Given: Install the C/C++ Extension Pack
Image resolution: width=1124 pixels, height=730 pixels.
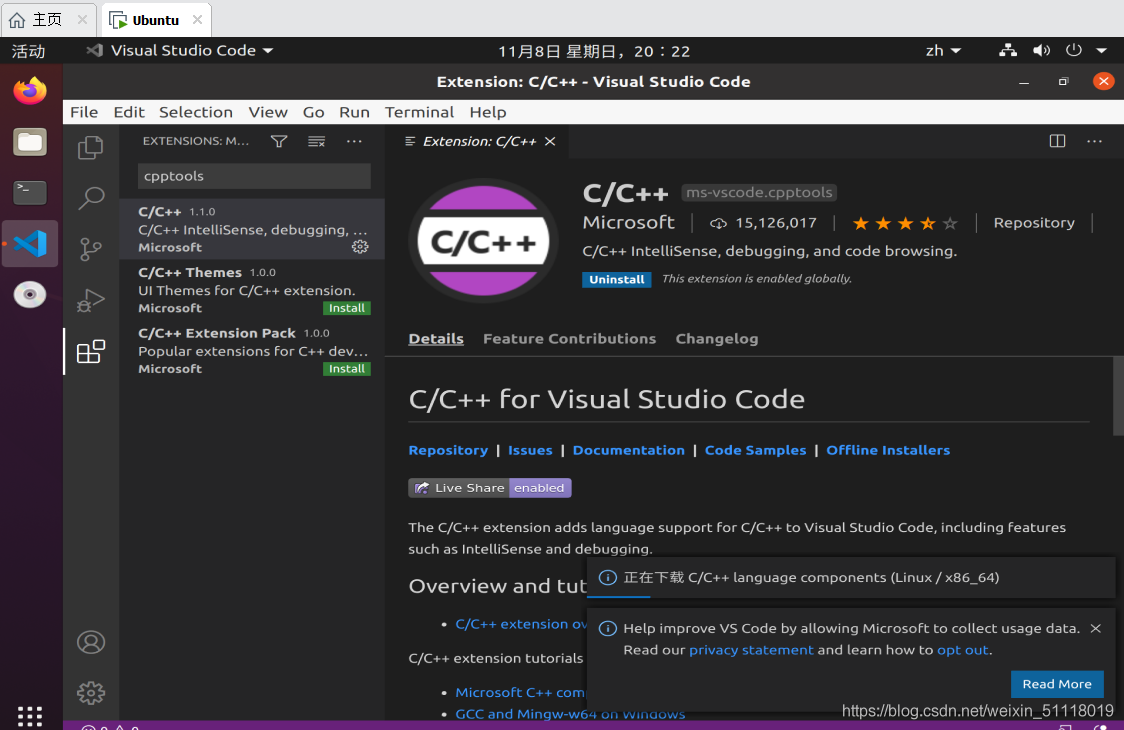Looking at the screenshot, I should pyautogui.click(x=347, y=369).
